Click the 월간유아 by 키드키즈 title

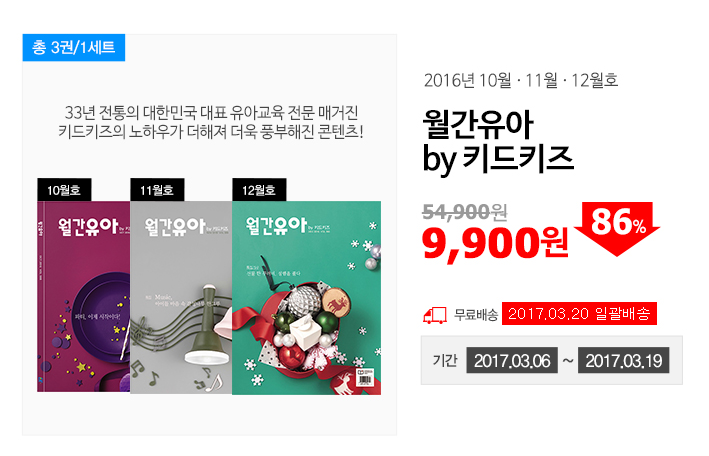tap(498, 141)
